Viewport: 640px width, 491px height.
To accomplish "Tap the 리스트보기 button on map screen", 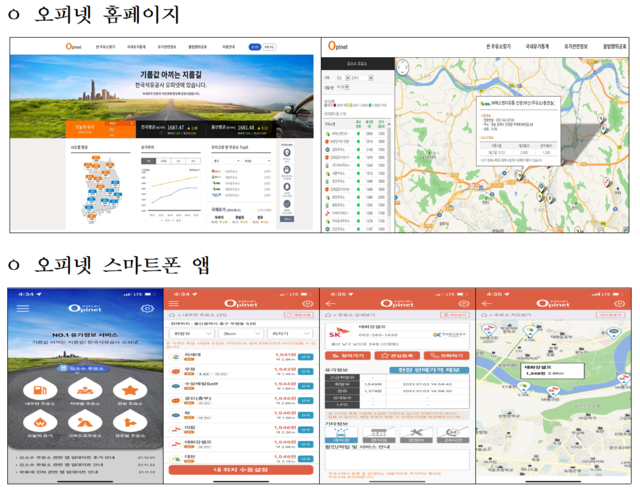I will (611, 315).
